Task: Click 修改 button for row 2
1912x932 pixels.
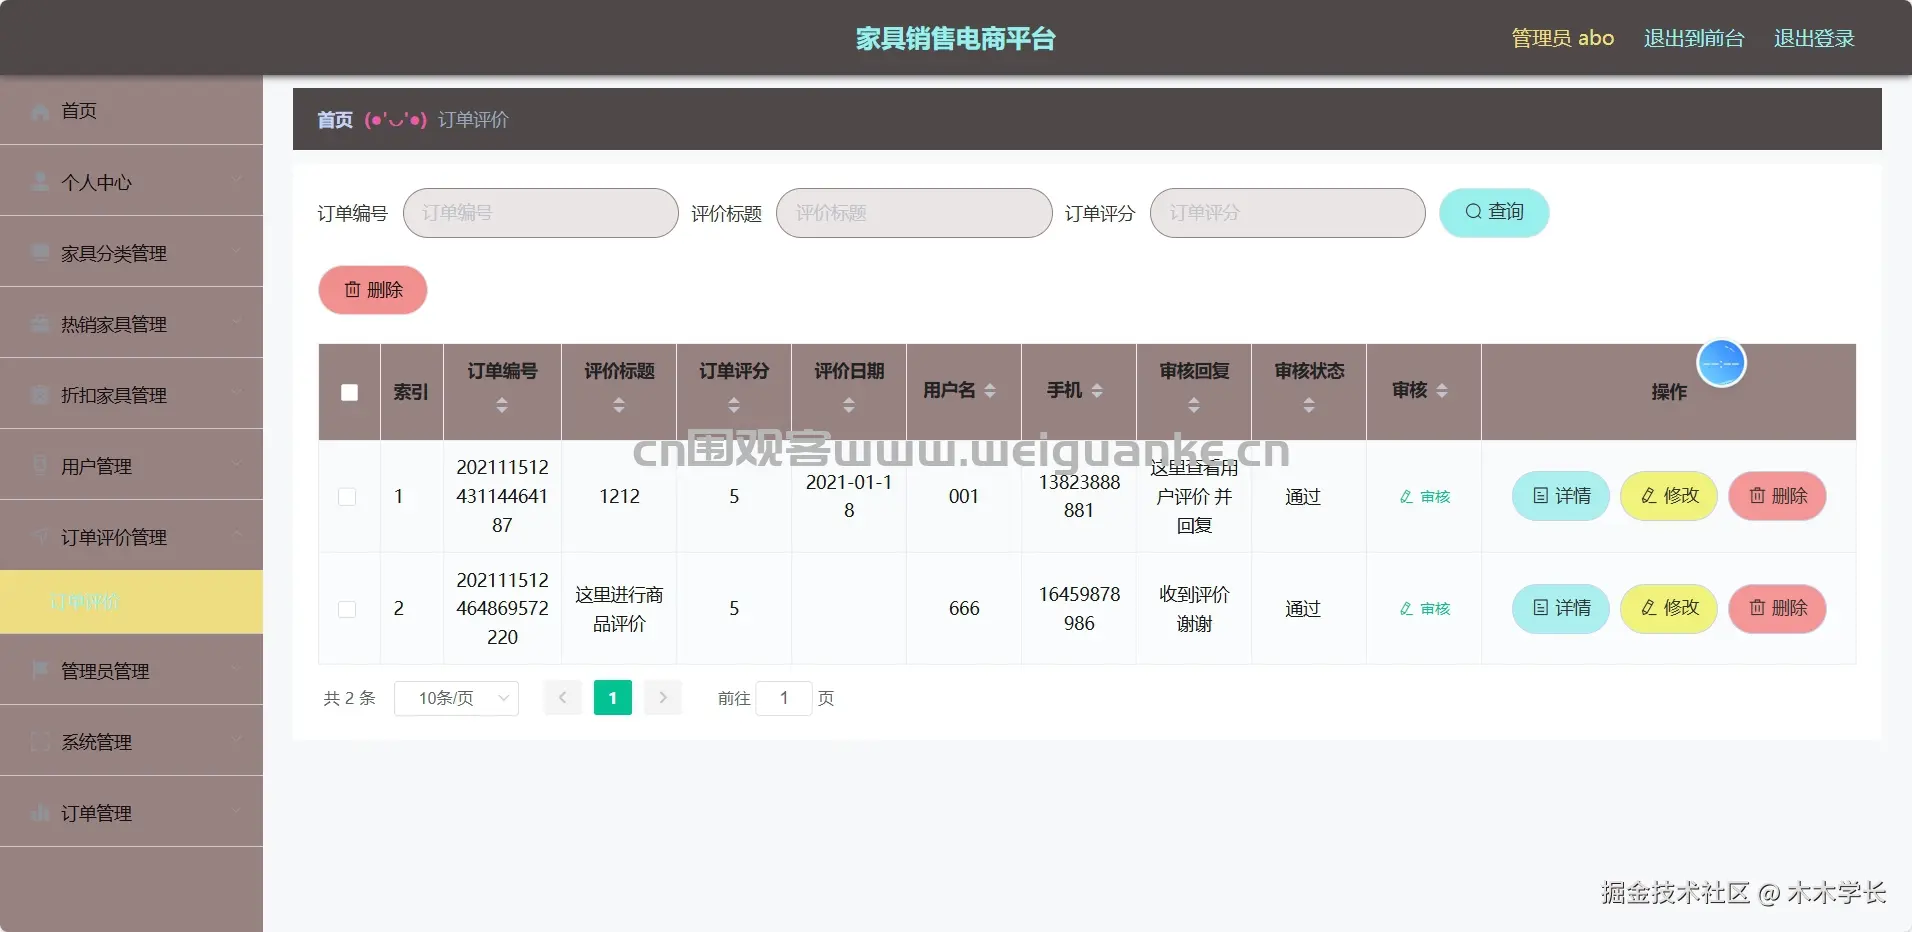Action: (x=1669, y=608)
